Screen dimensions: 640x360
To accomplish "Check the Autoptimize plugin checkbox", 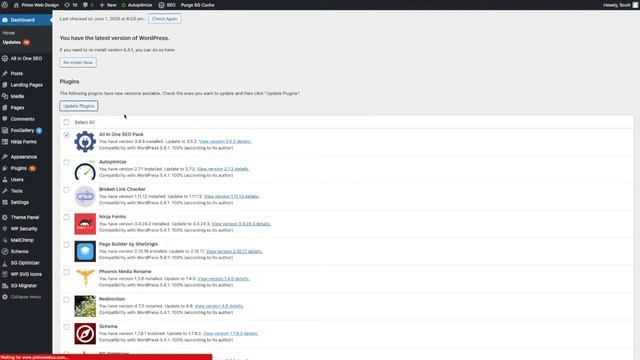I will pyautogui.click(x=66, y=162).
